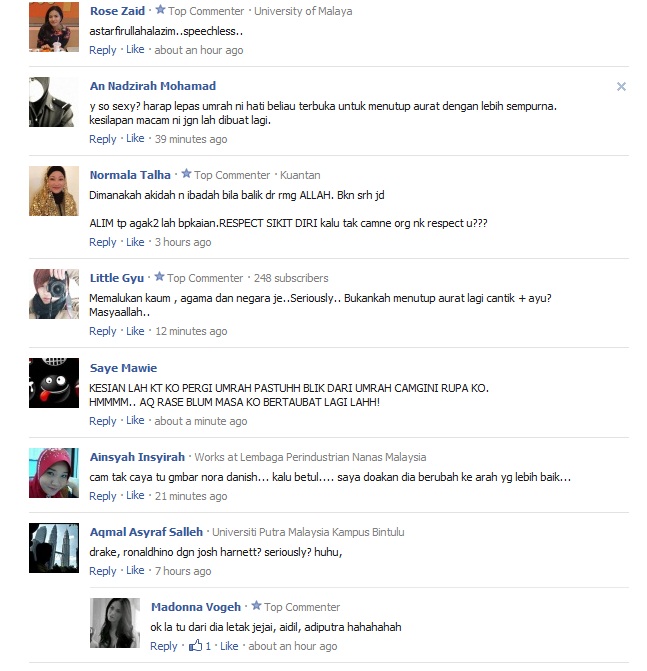Open Aqmal Asyraf Salleh's twin towers avatar

click(x=54, y=548)
